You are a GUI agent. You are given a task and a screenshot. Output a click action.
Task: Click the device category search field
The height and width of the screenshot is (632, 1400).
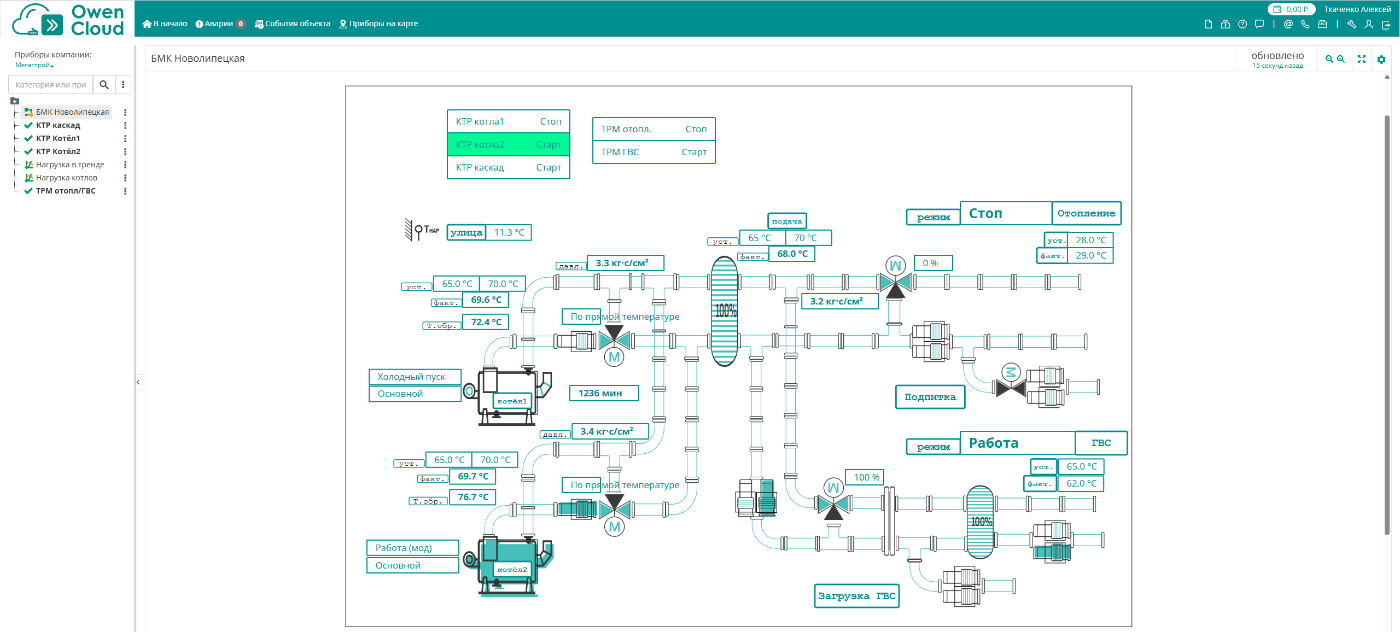[x=50, y=85]
